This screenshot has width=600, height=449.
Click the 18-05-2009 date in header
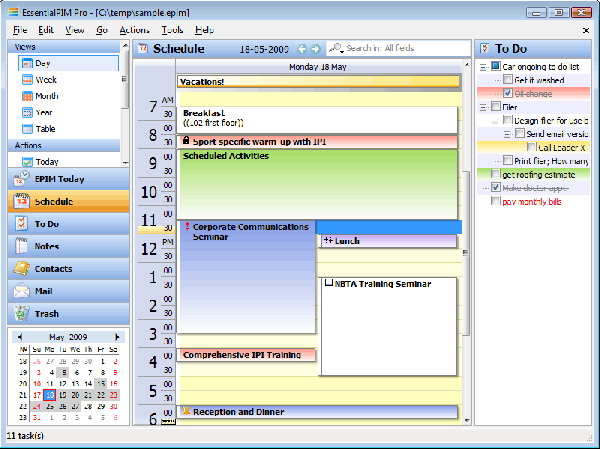pos(264,49)
